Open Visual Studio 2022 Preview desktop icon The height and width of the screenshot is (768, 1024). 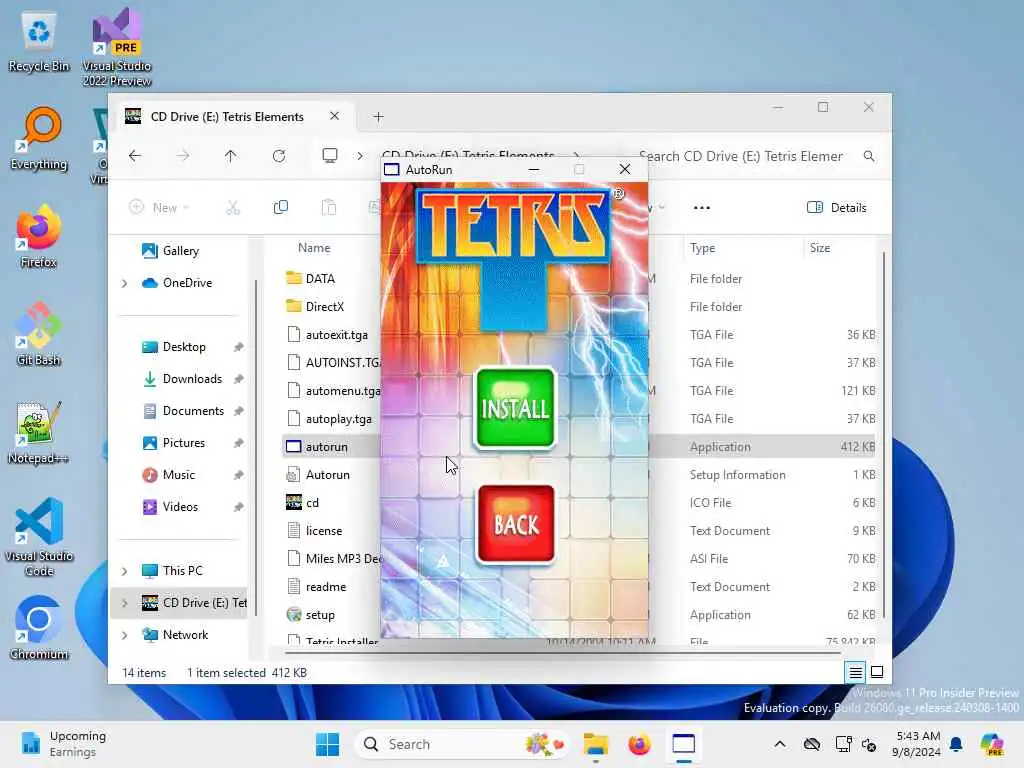[117, 47]
